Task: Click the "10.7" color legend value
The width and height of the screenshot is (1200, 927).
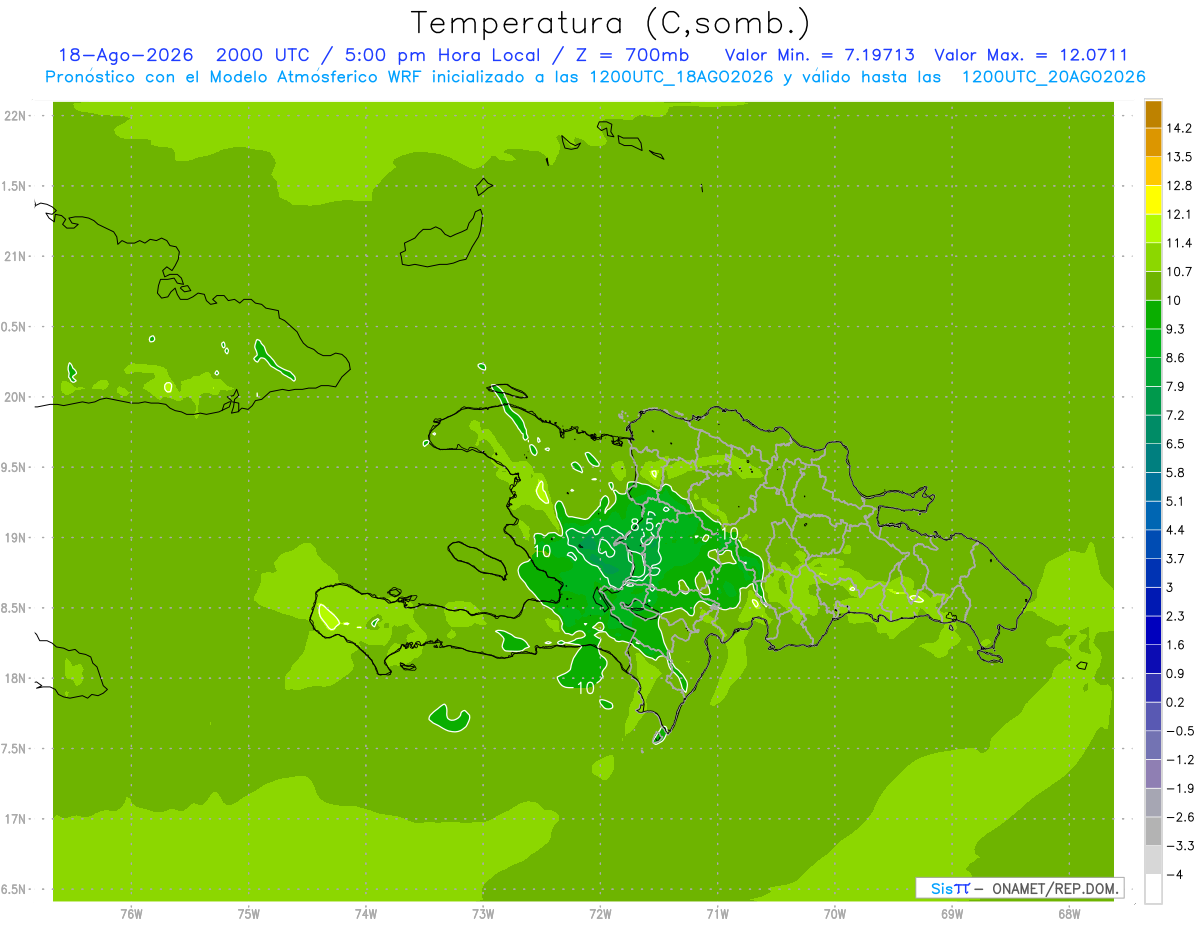Action: 1179,271
